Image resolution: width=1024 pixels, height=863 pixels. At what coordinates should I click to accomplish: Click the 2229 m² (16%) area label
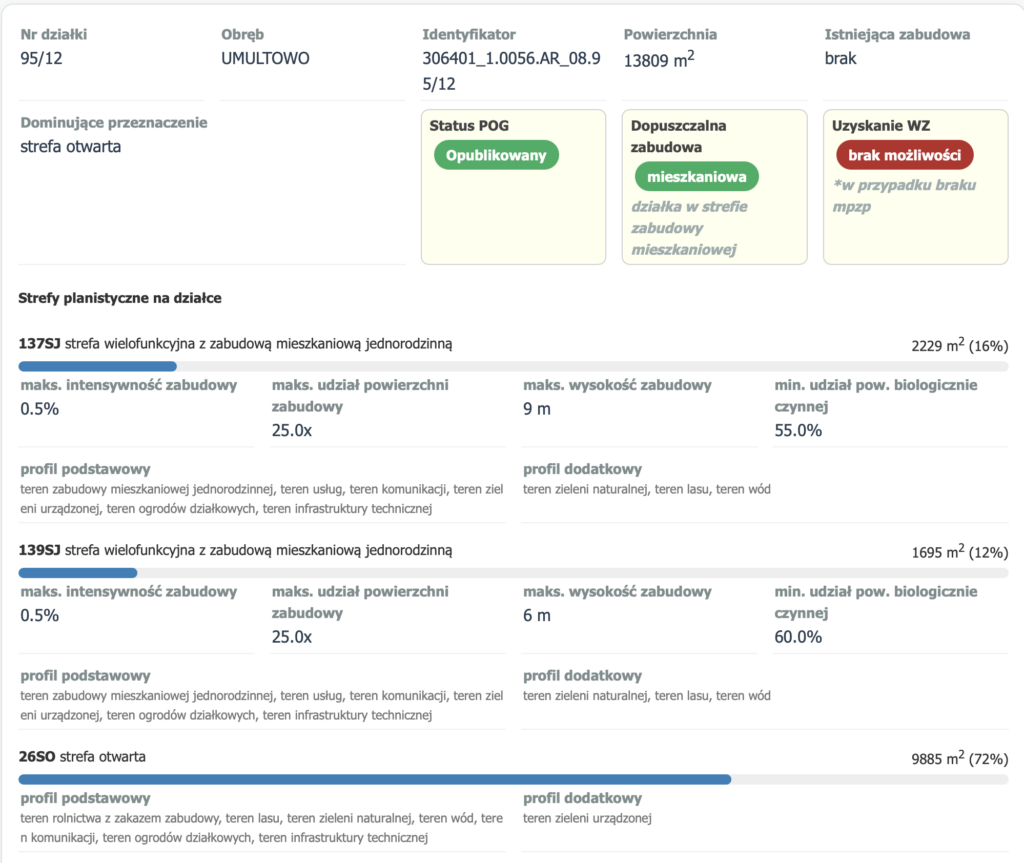tap(959, 346)
